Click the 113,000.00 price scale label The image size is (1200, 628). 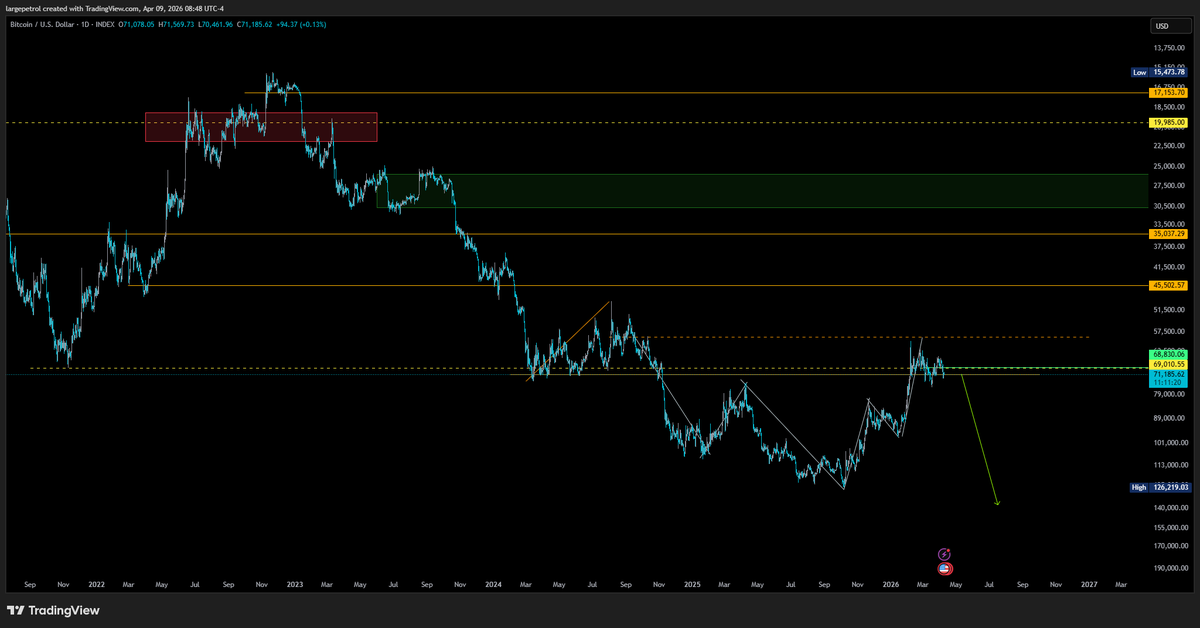click(x=1170, y=465)
